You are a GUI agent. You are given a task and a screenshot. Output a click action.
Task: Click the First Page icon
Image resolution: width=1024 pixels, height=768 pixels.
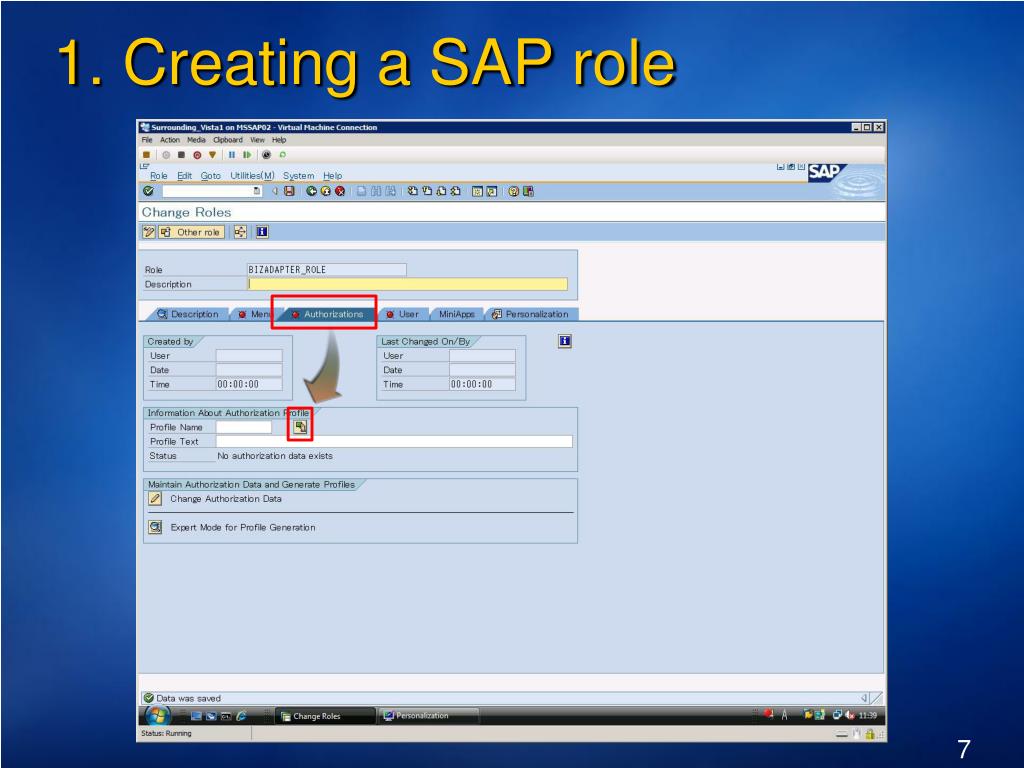pyautogui.click(x=413, y=191)
